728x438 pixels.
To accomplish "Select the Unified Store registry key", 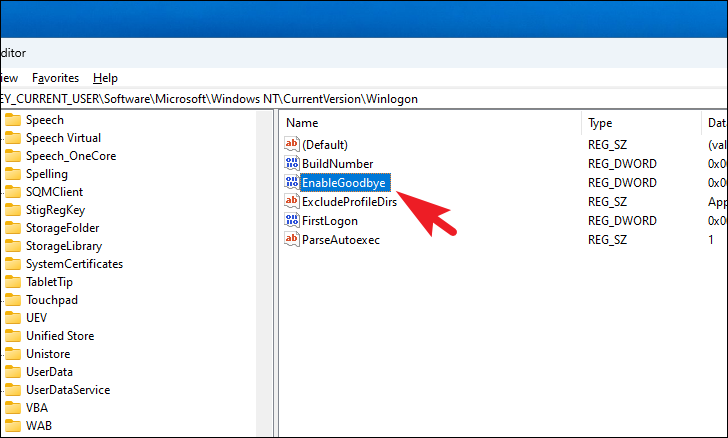I will [x=60, y=336].
